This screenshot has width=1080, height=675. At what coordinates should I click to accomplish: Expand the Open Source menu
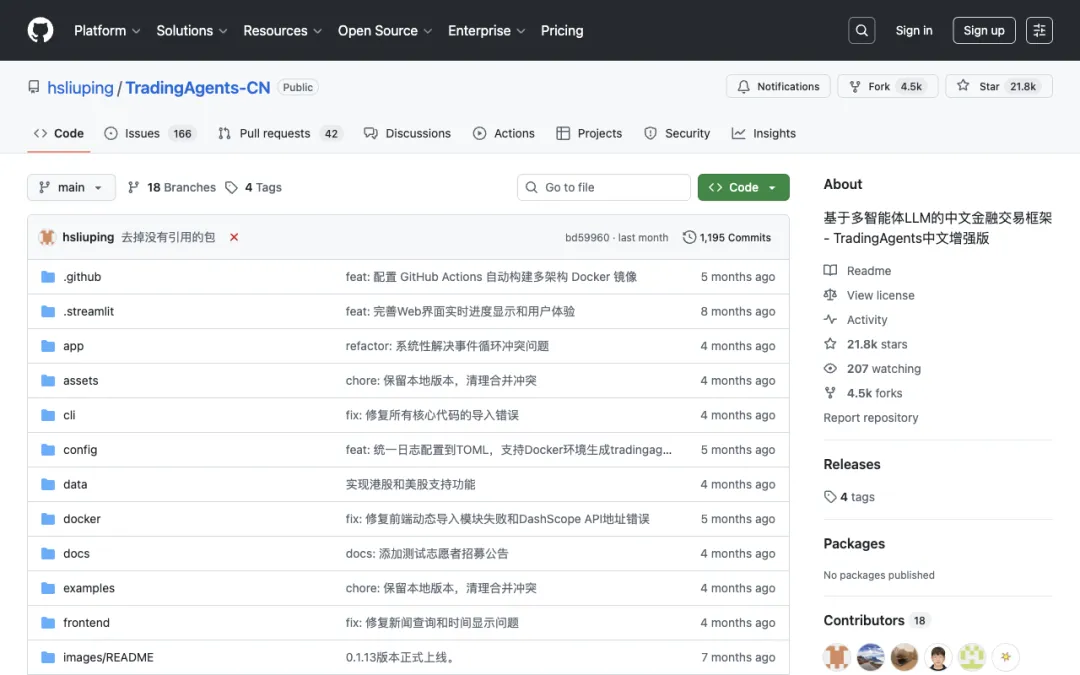(x=385, y=30)
